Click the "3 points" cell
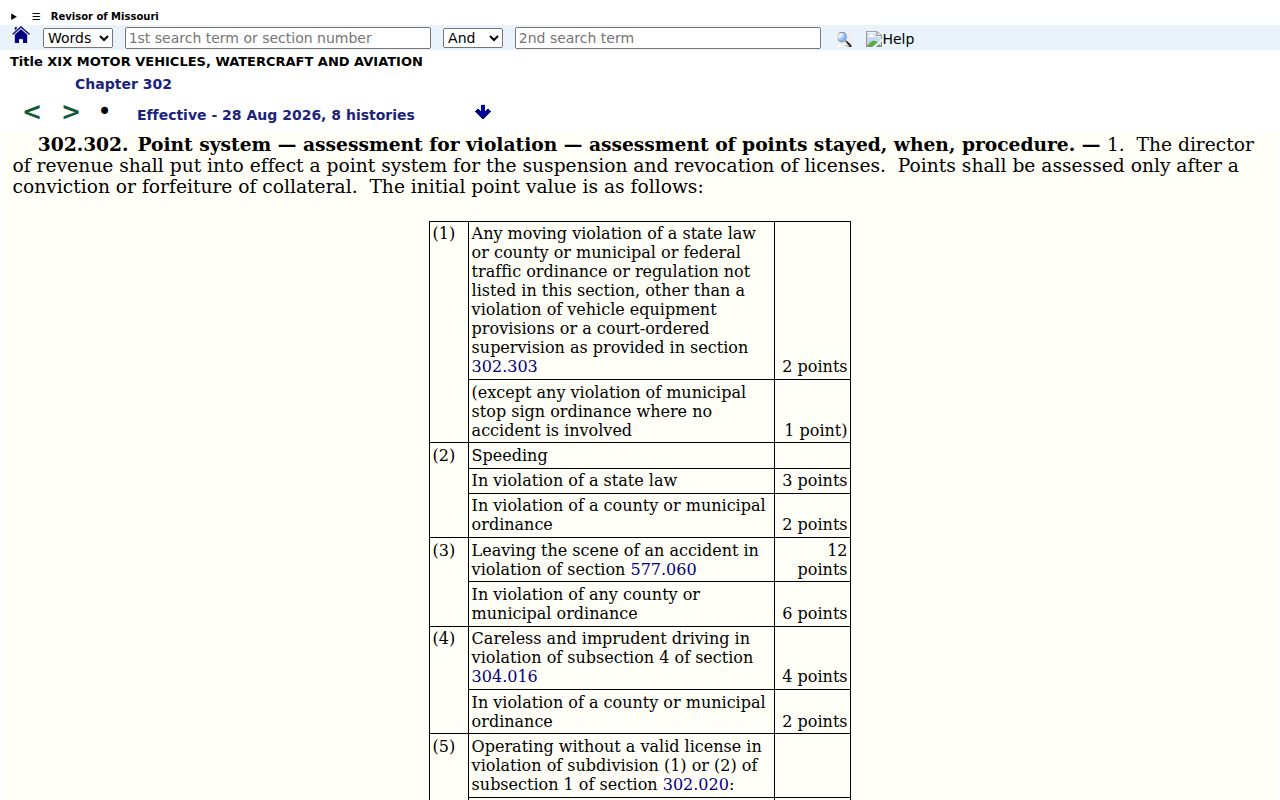The image size is (1280, 800). click(x=812, y=480)
